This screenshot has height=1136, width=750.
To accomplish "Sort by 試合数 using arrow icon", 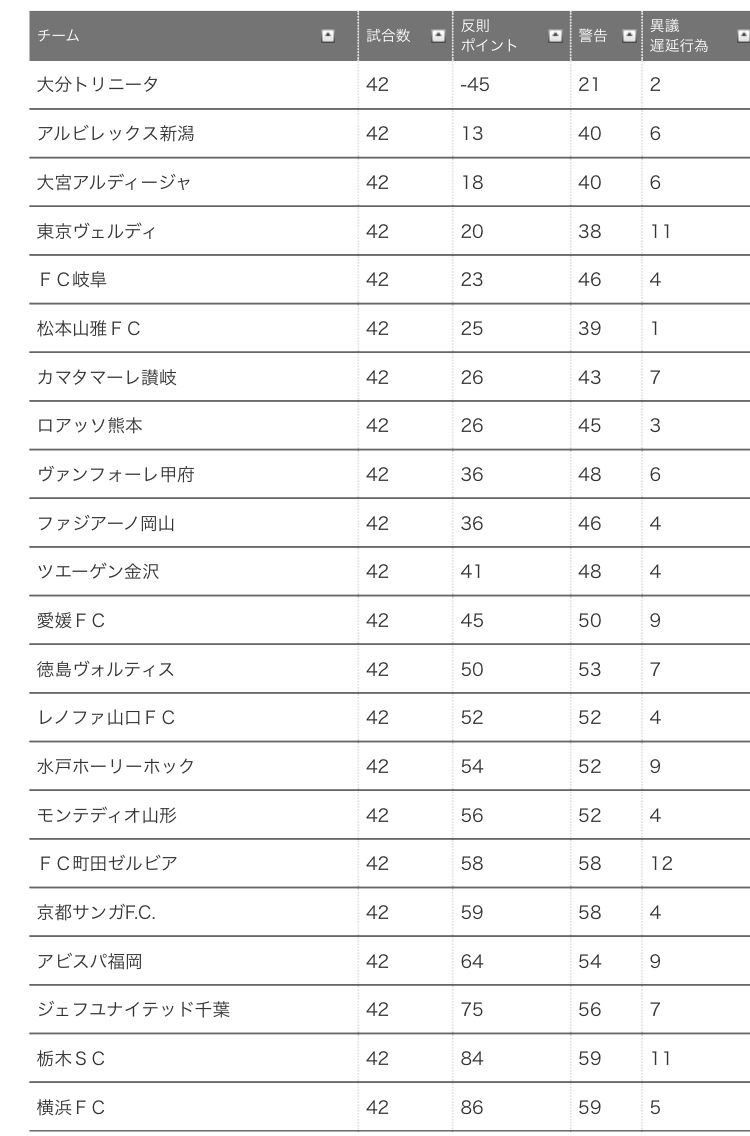I will point(438,36).
